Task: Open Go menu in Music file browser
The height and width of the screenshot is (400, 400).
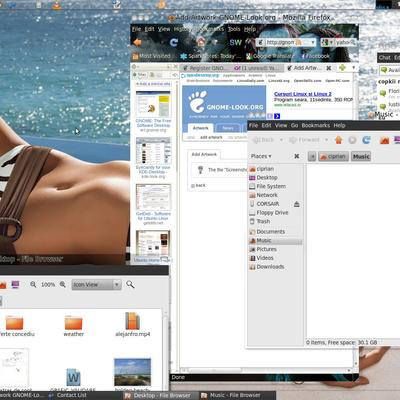Action: (294, 125)
